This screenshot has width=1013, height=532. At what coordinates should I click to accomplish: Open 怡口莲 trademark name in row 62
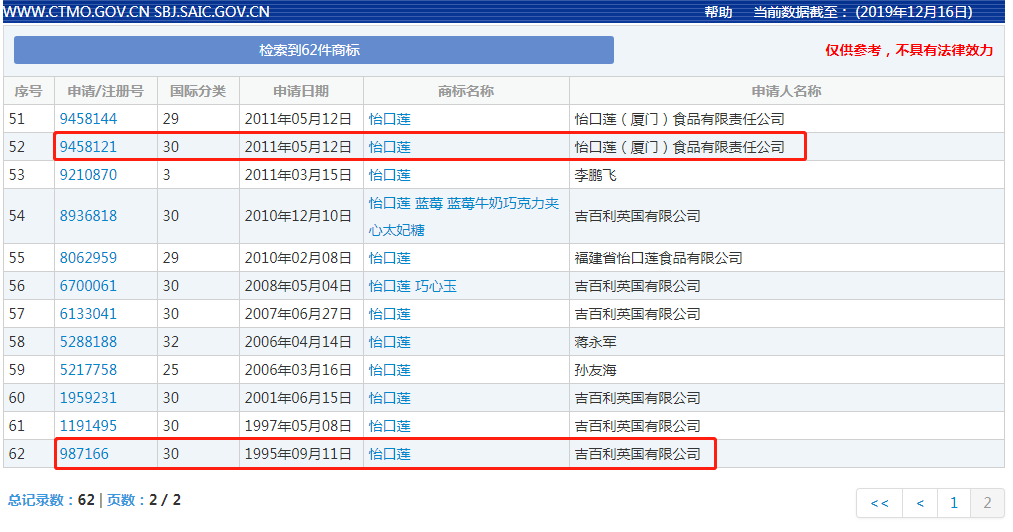390,454
